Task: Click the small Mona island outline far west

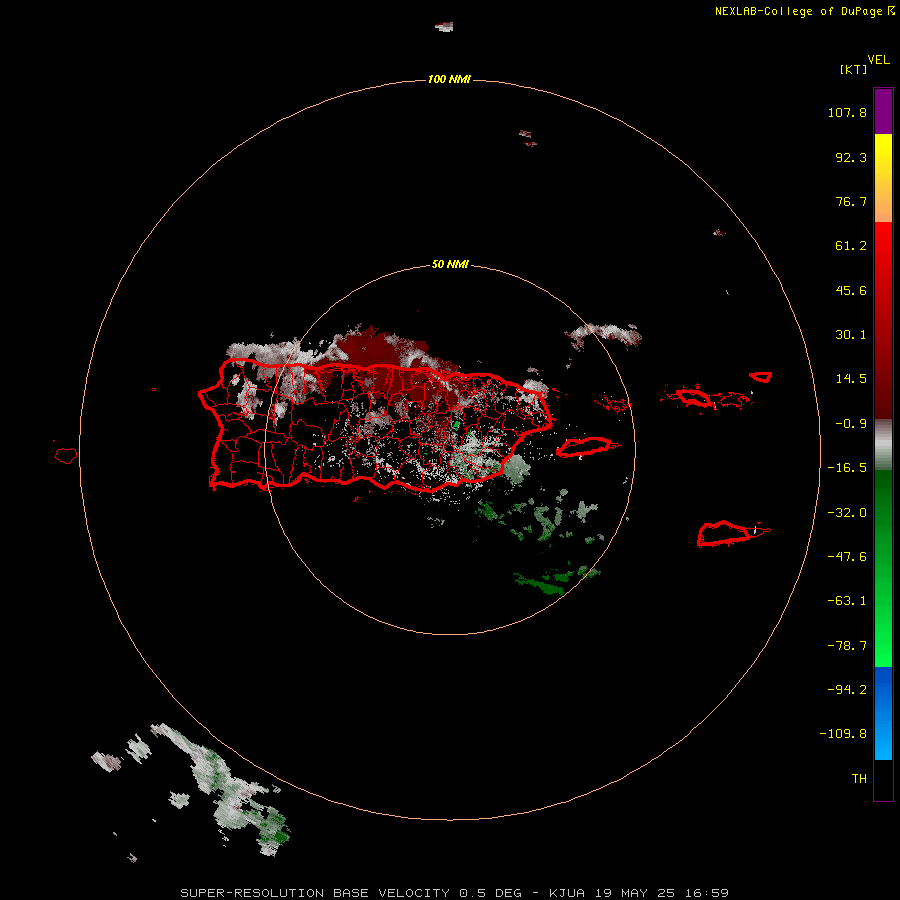Action: point(66,456)
